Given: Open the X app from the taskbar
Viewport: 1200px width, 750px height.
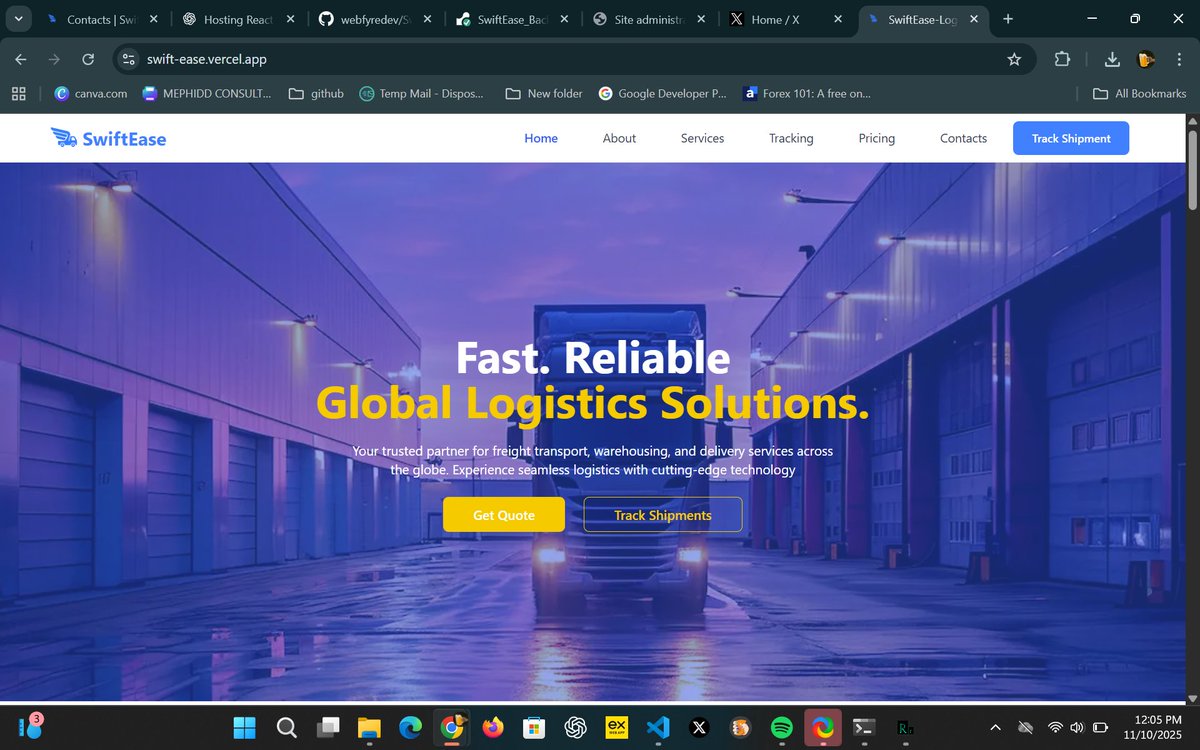Looking at the screenshot, I should [698, 727].
